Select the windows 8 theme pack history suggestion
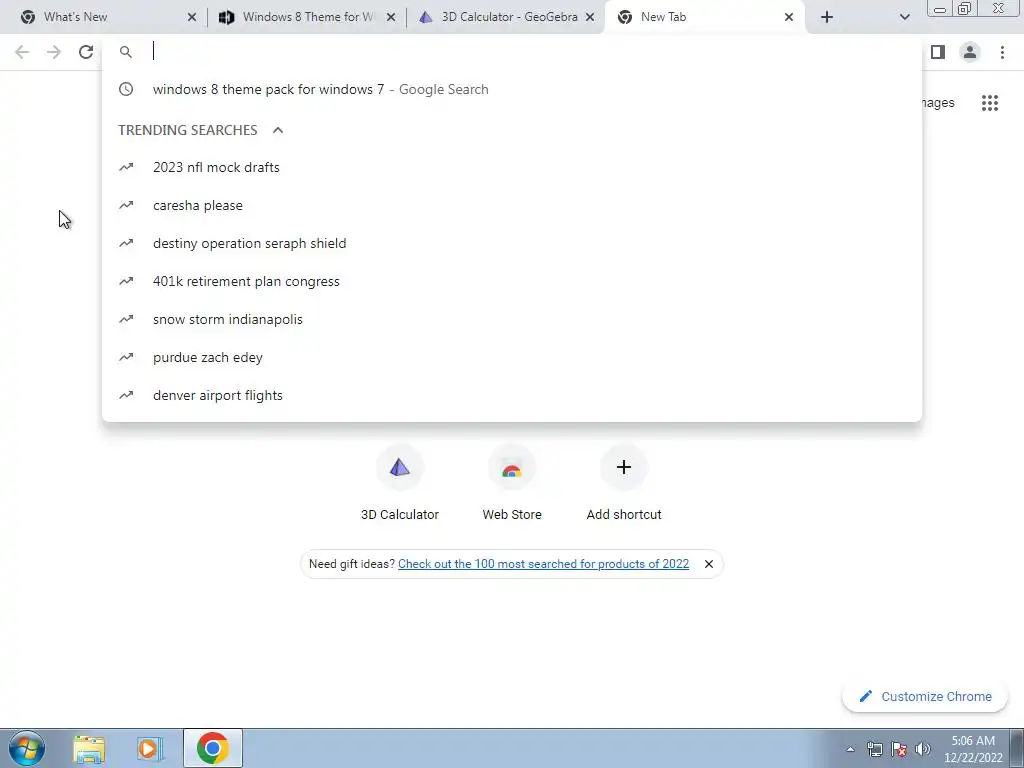 pyautogui.click(x=512, y=89)
